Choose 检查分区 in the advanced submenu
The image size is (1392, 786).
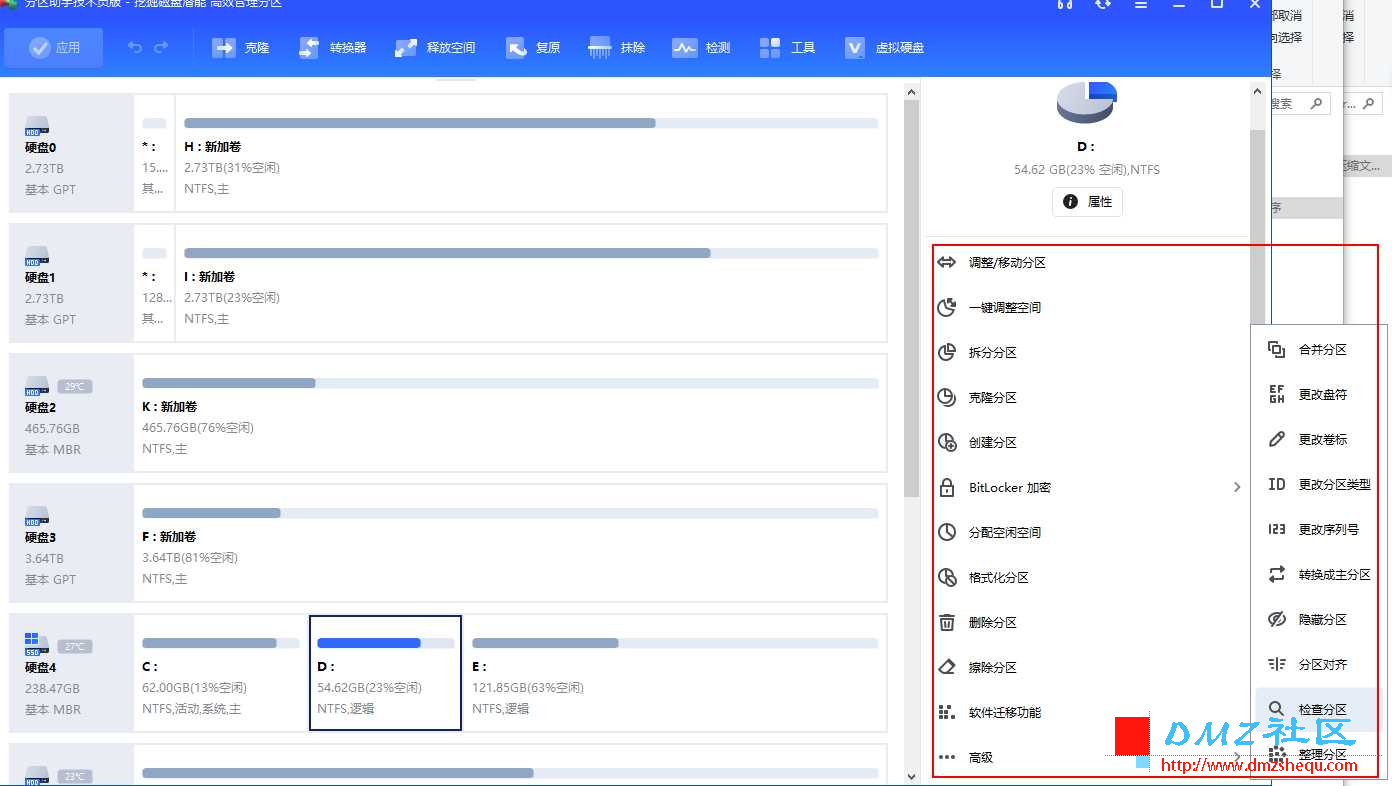pos(1318,709)
